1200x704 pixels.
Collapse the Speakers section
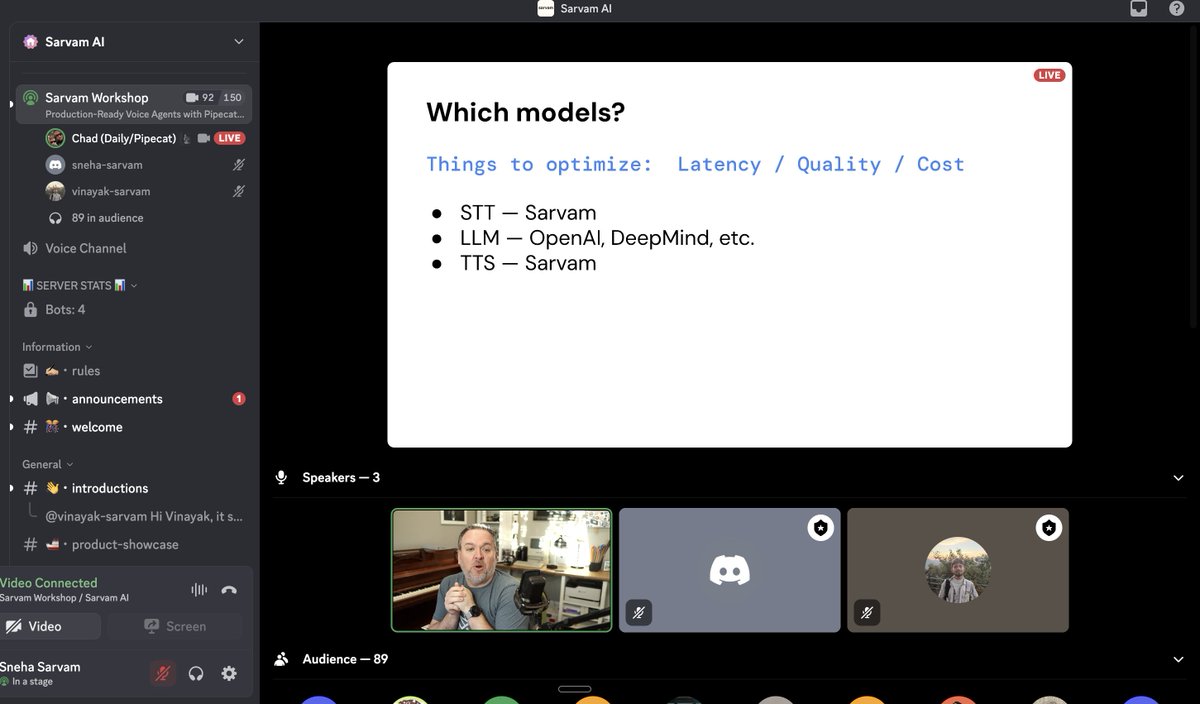pos(1178,477)
